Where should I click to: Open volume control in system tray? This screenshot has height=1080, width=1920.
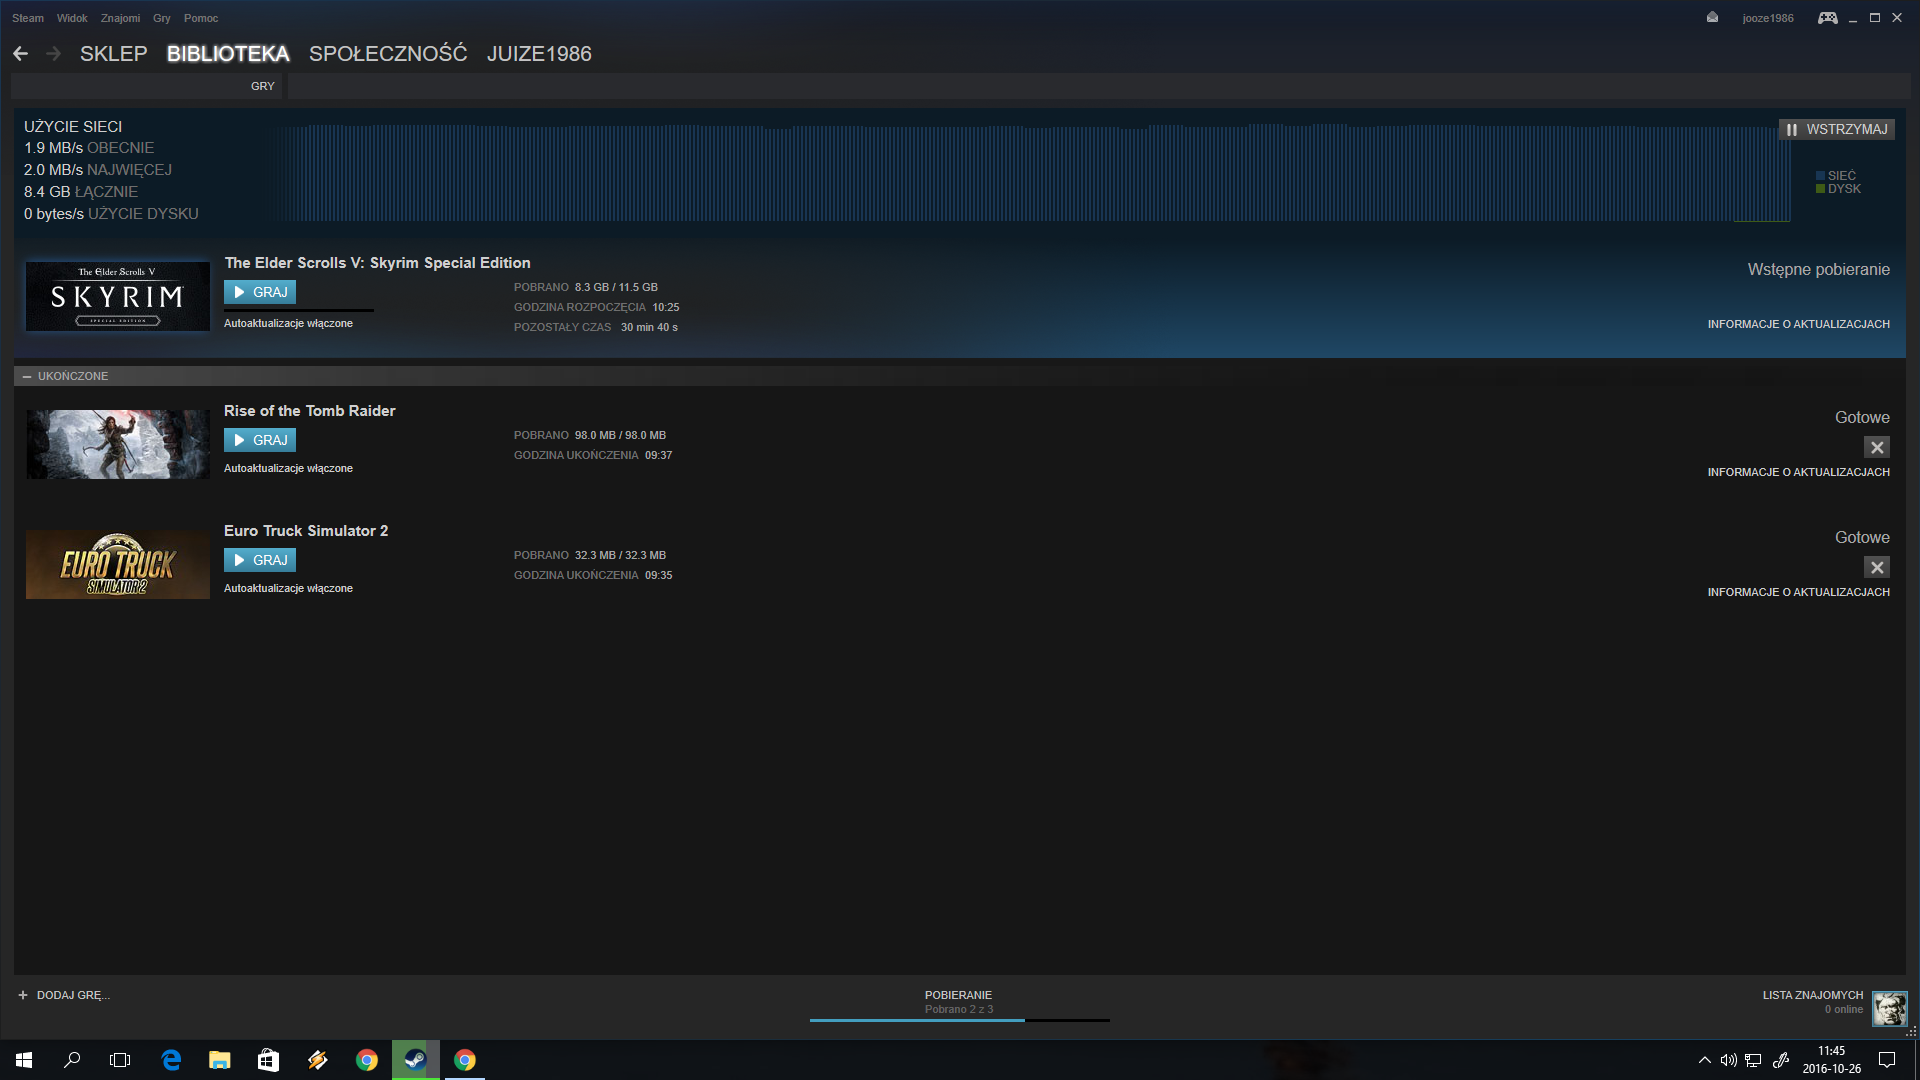tap(1728, 1060)
